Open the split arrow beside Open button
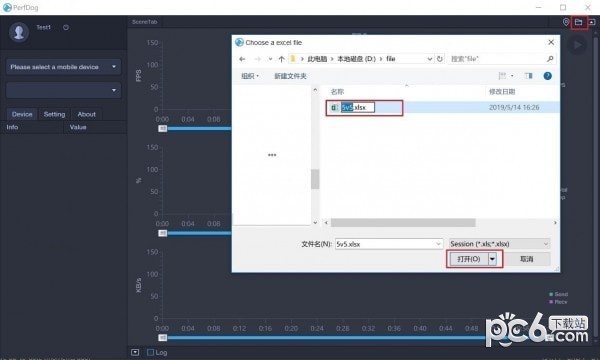600x360 pixels. coord(492,259)
